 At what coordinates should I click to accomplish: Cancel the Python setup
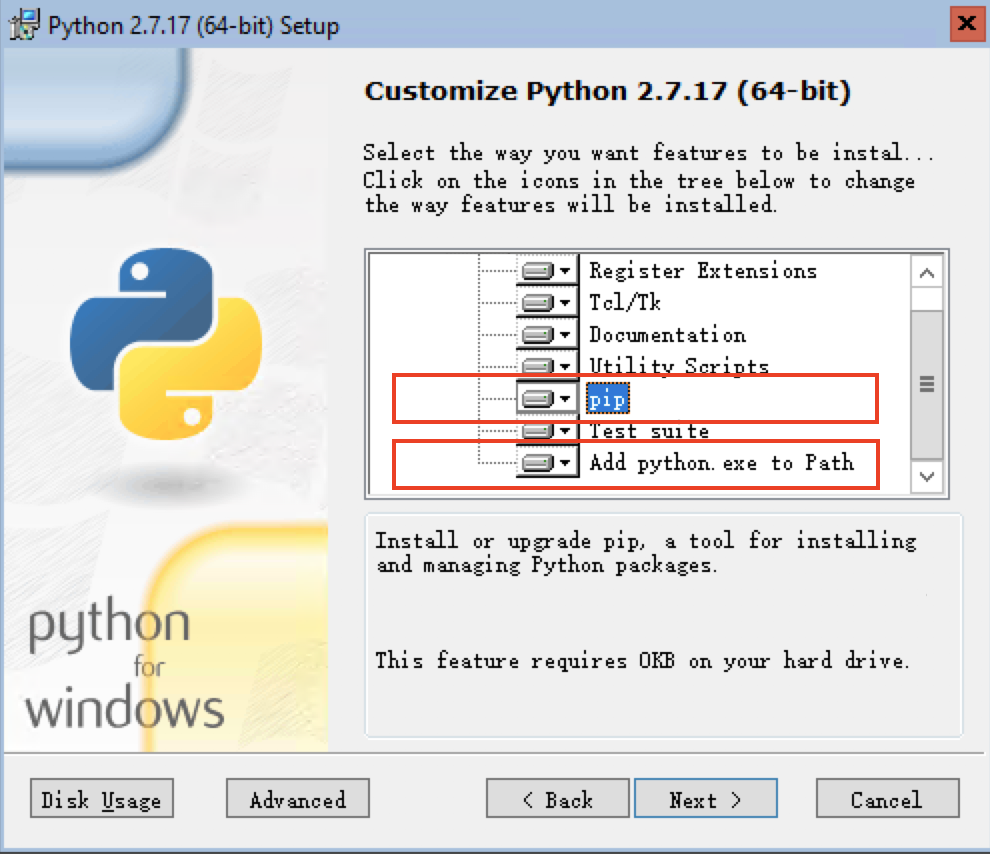coord(886,800)
